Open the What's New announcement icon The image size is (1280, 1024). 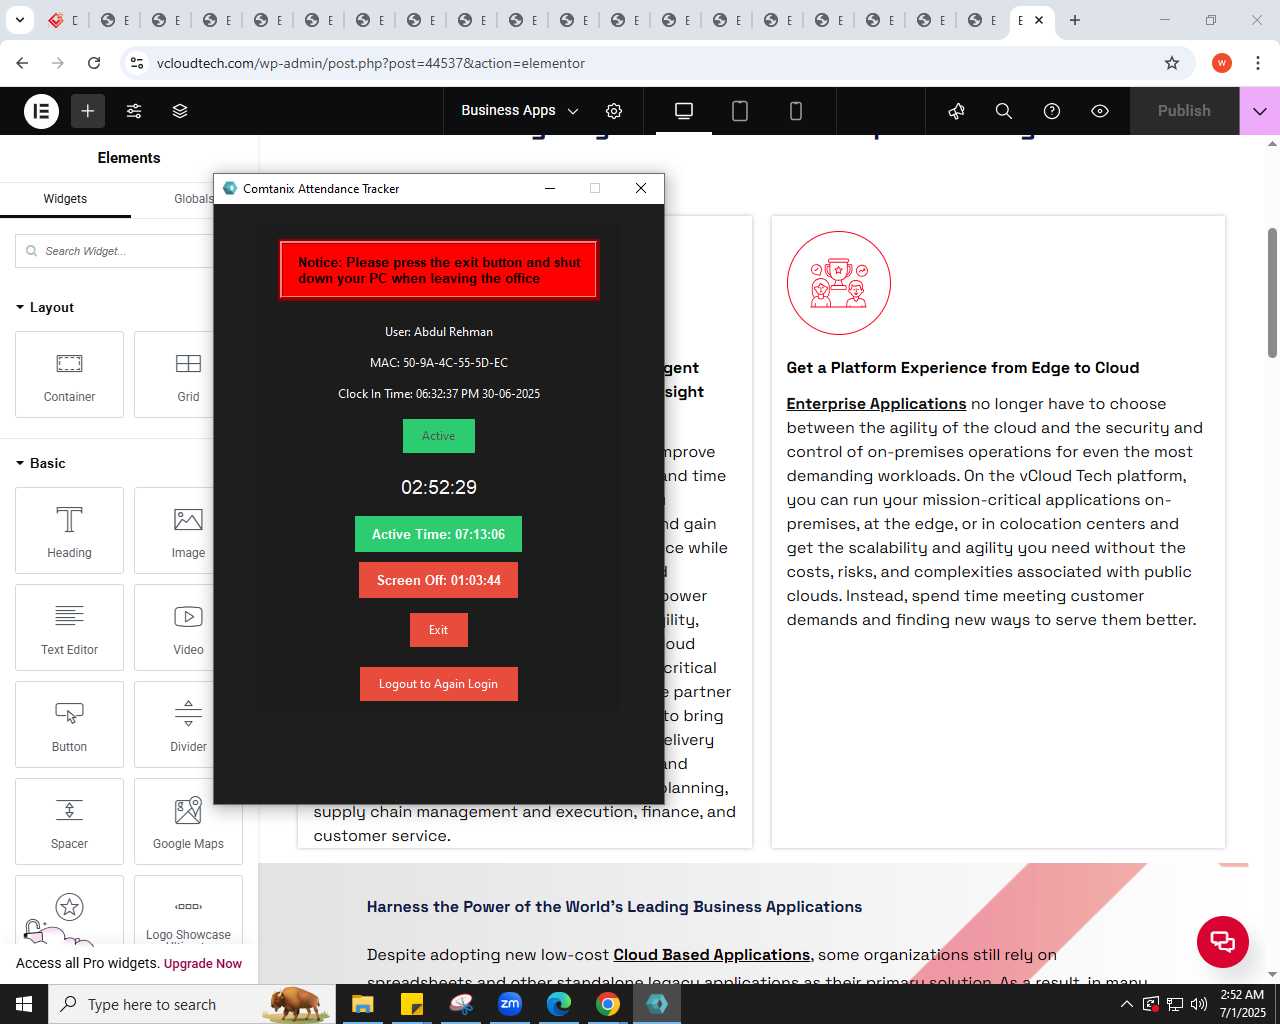coord(956,111)
